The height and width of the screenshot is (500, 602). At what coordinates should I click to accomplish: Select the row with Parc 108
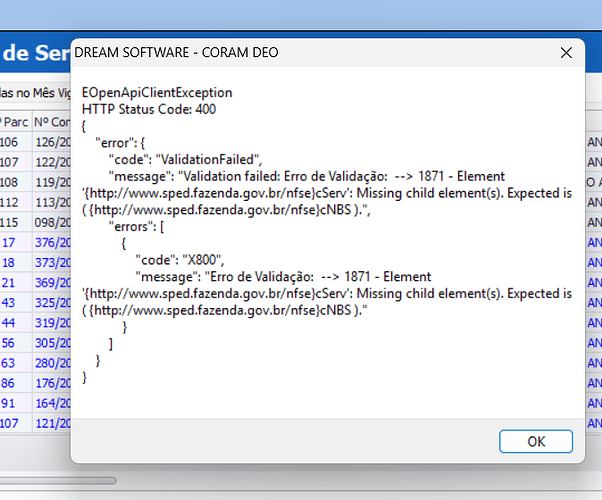tap(15, 182)
